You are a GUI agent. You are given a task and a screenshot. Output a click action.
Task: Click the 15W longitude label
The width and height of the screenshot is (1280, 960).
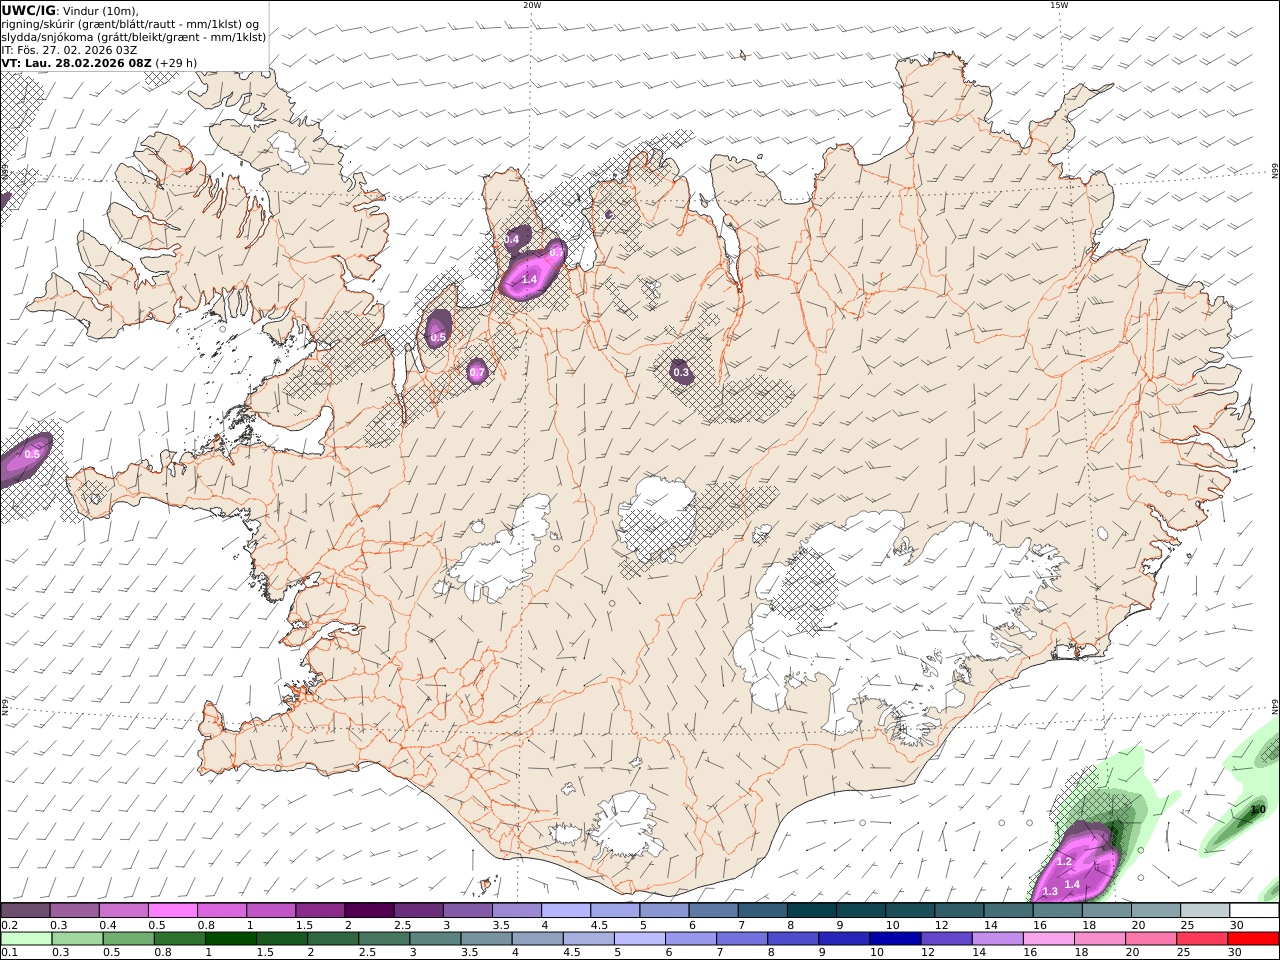pos(1059,5)
